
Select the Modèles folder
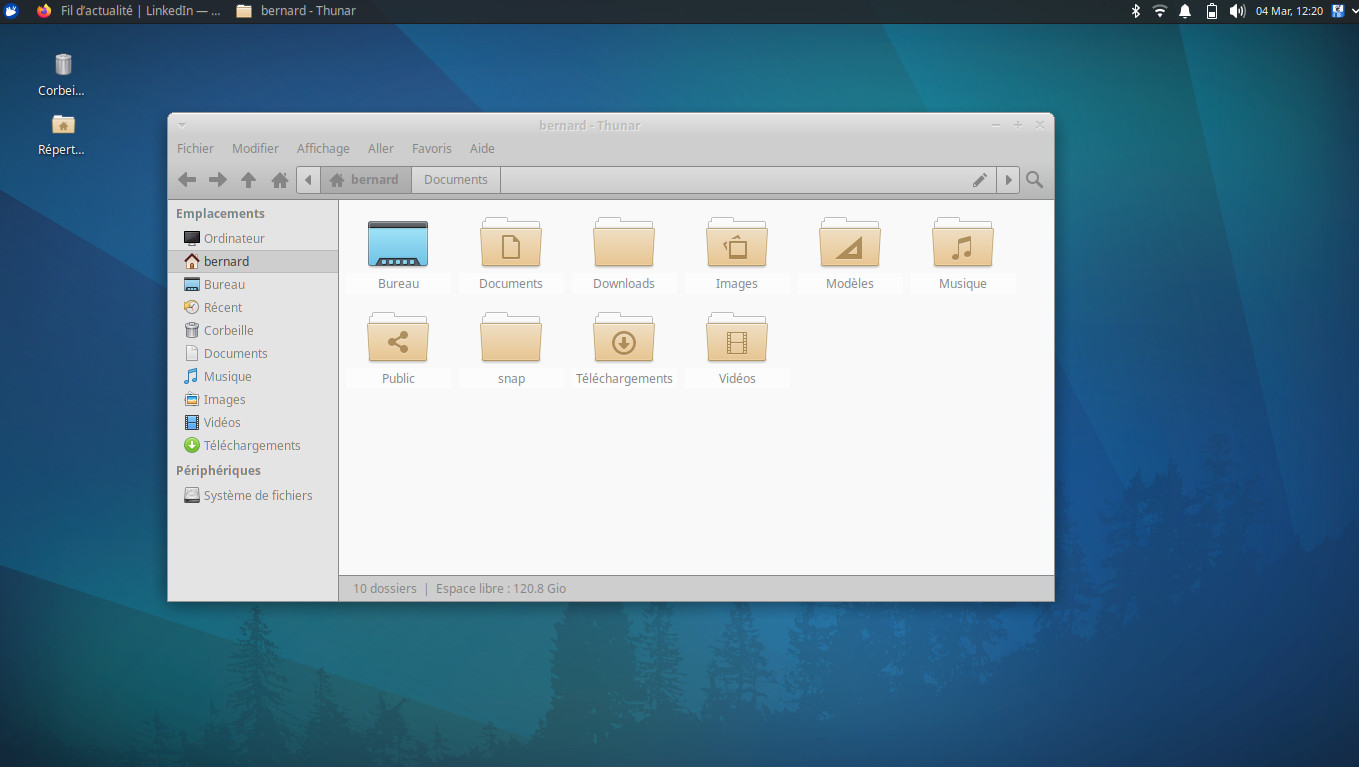pos(849,244)
